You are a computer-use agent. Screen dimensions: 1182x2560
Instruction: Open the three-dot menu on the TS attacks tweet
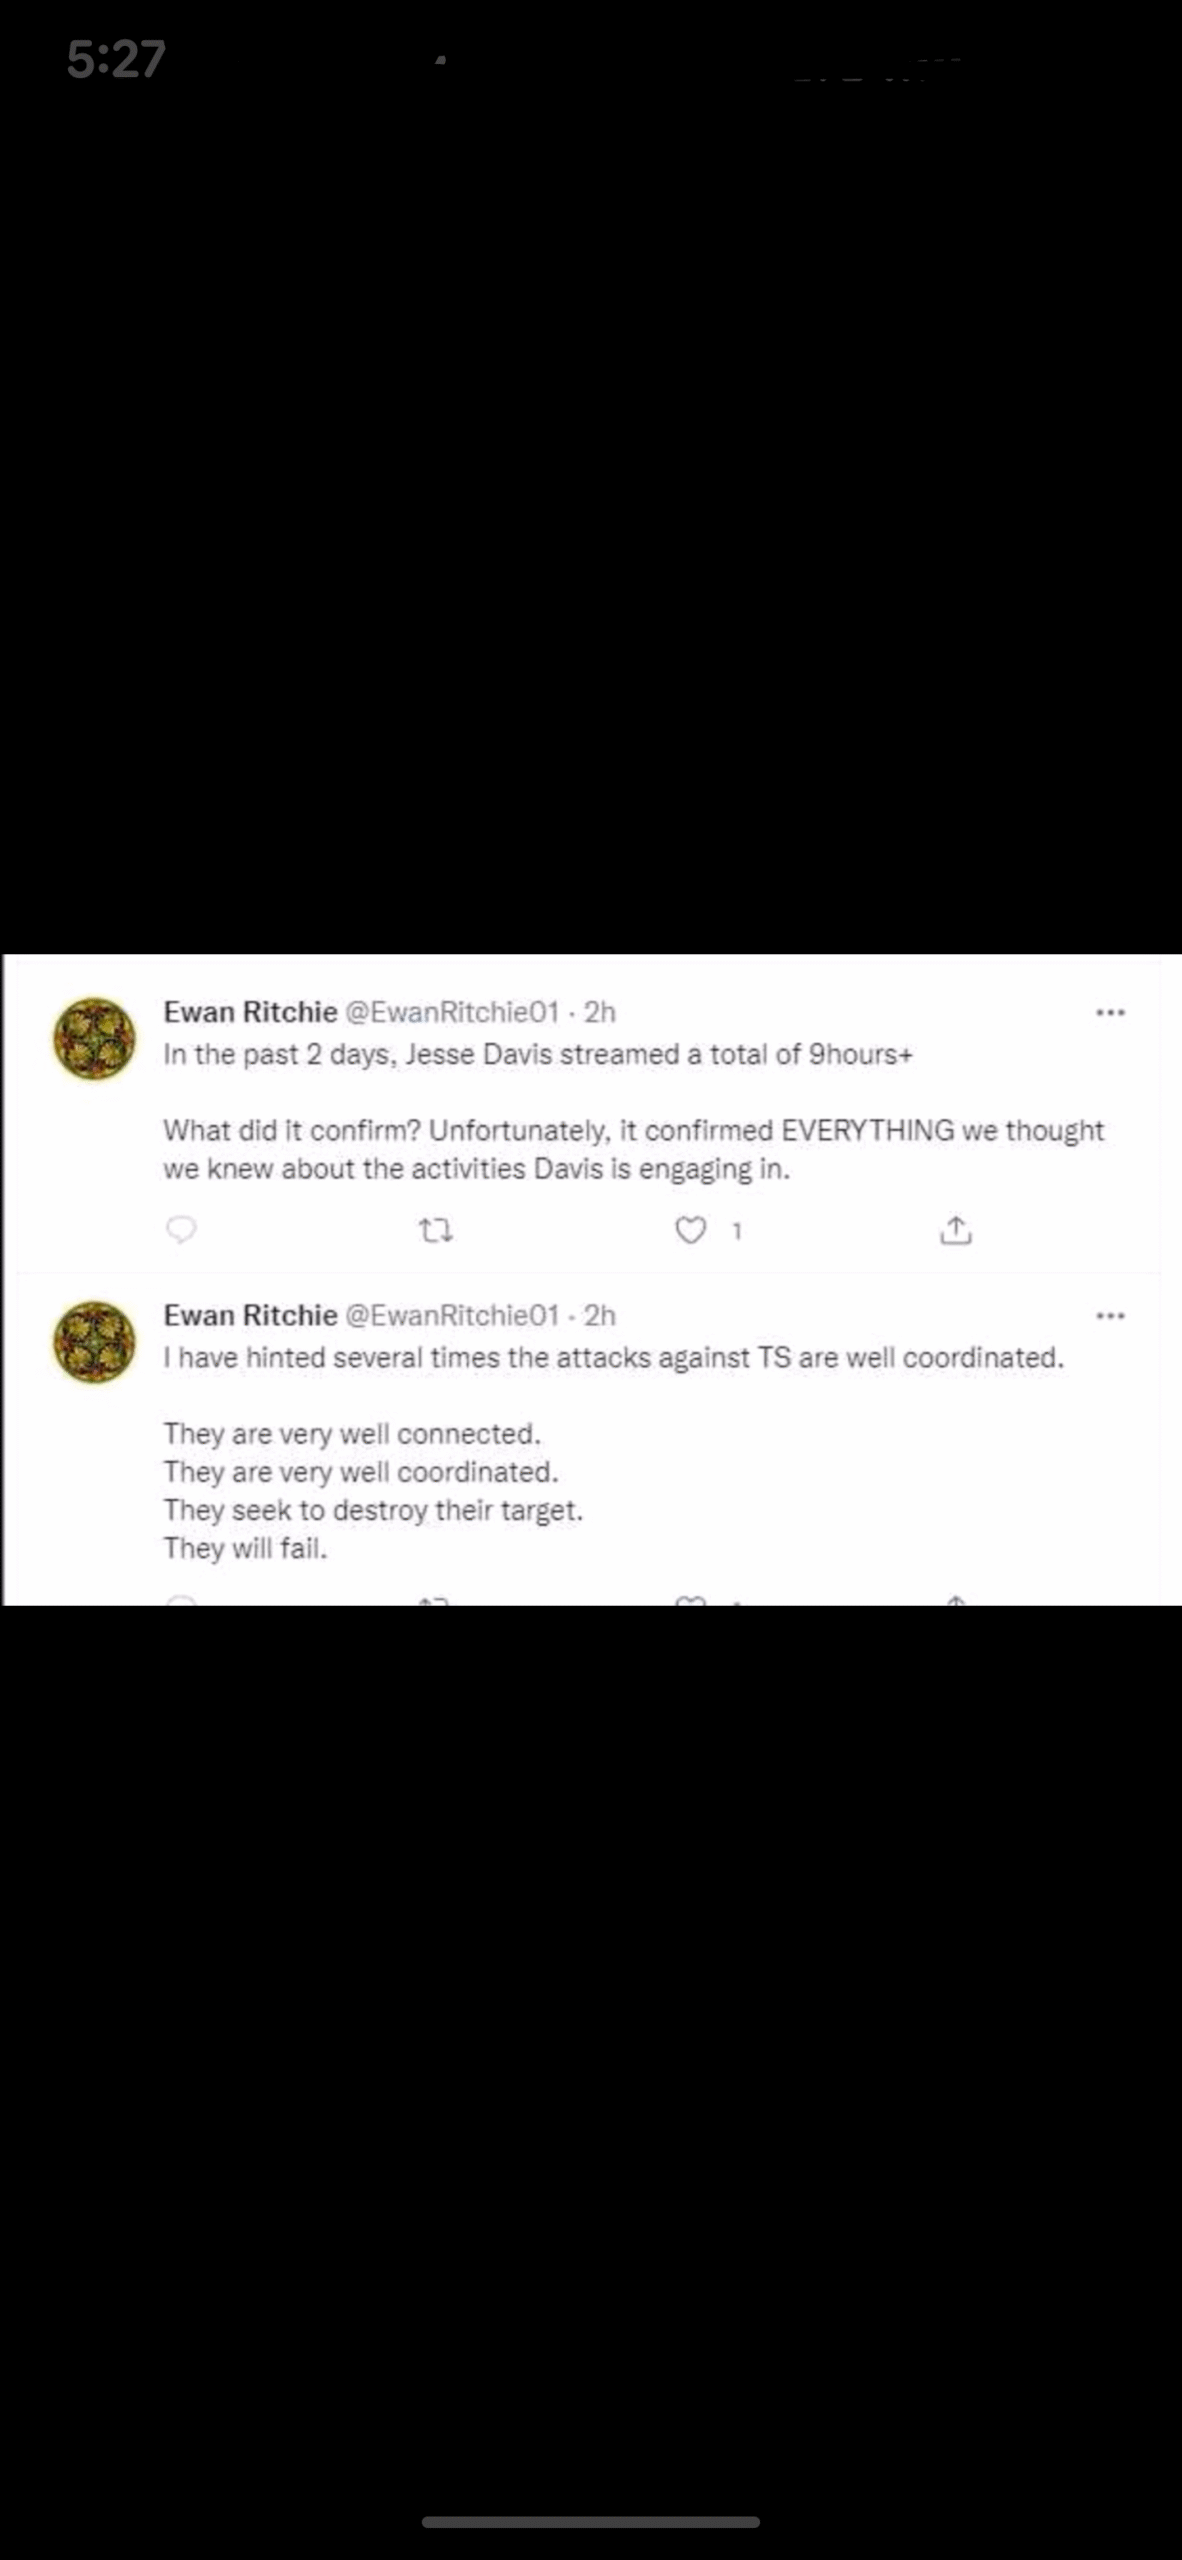[x=1110, y=1316]
